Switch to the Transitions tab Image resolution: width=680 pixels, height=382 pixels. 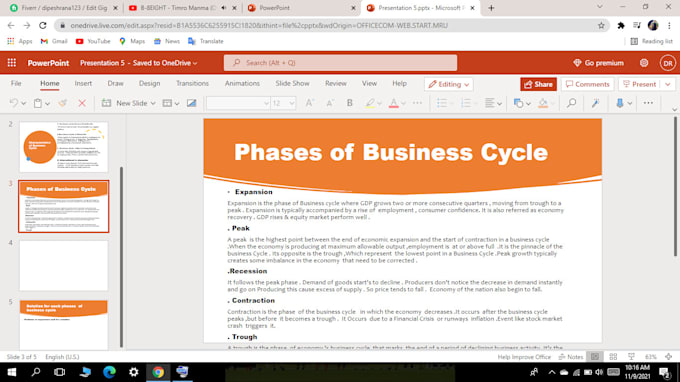pos(192,83)
